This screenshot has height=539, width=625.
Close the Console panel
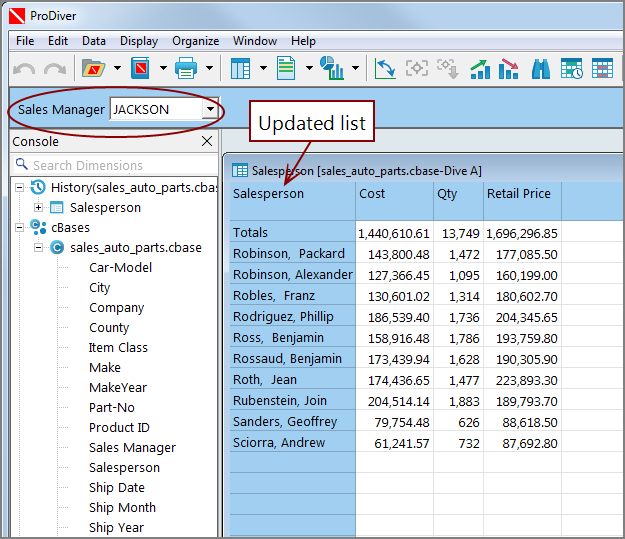[207, 142]
